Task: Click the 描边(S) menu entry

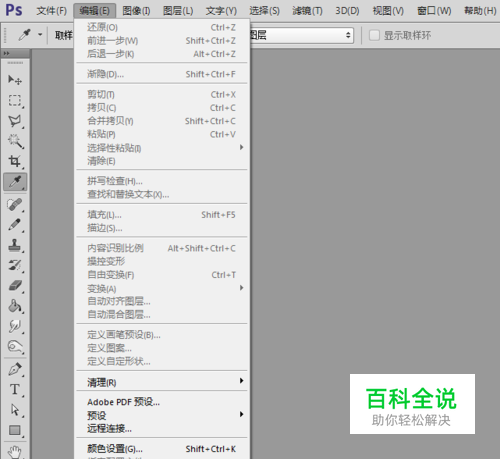Action: (162, 228)
